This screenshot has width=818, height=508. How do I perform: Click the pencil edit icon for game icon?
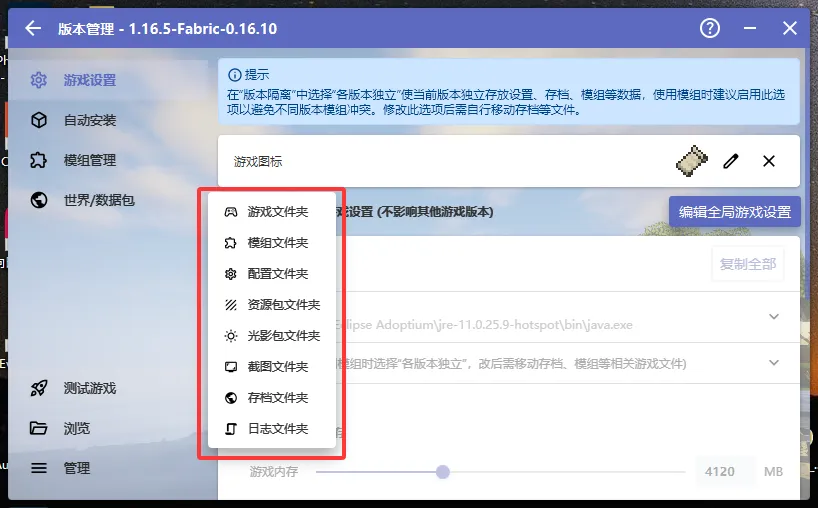click(731, 161)
